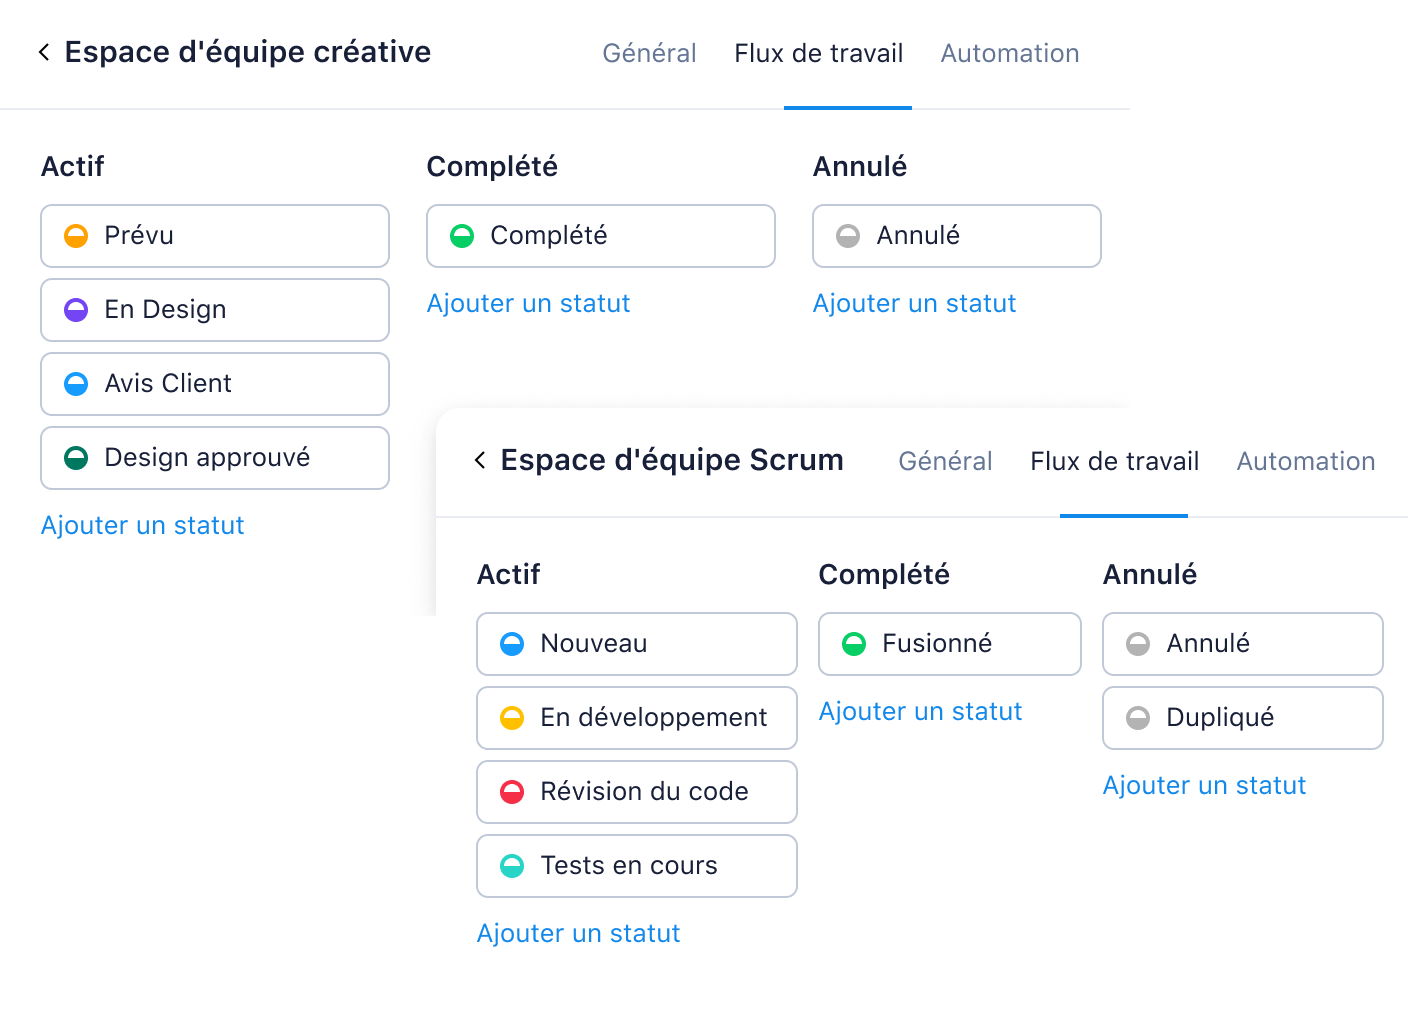Screen dimensions: 1408x1024
Task: Click the green circle icon on Fusionné
Action: tap(855, 644)
